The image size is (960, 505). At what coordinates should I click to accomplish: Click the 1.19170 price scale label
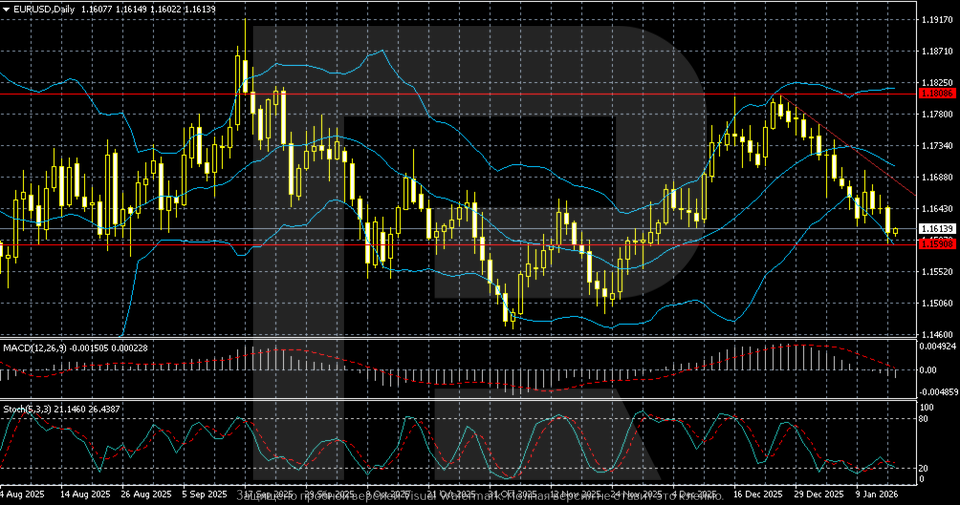pos(934,19)
